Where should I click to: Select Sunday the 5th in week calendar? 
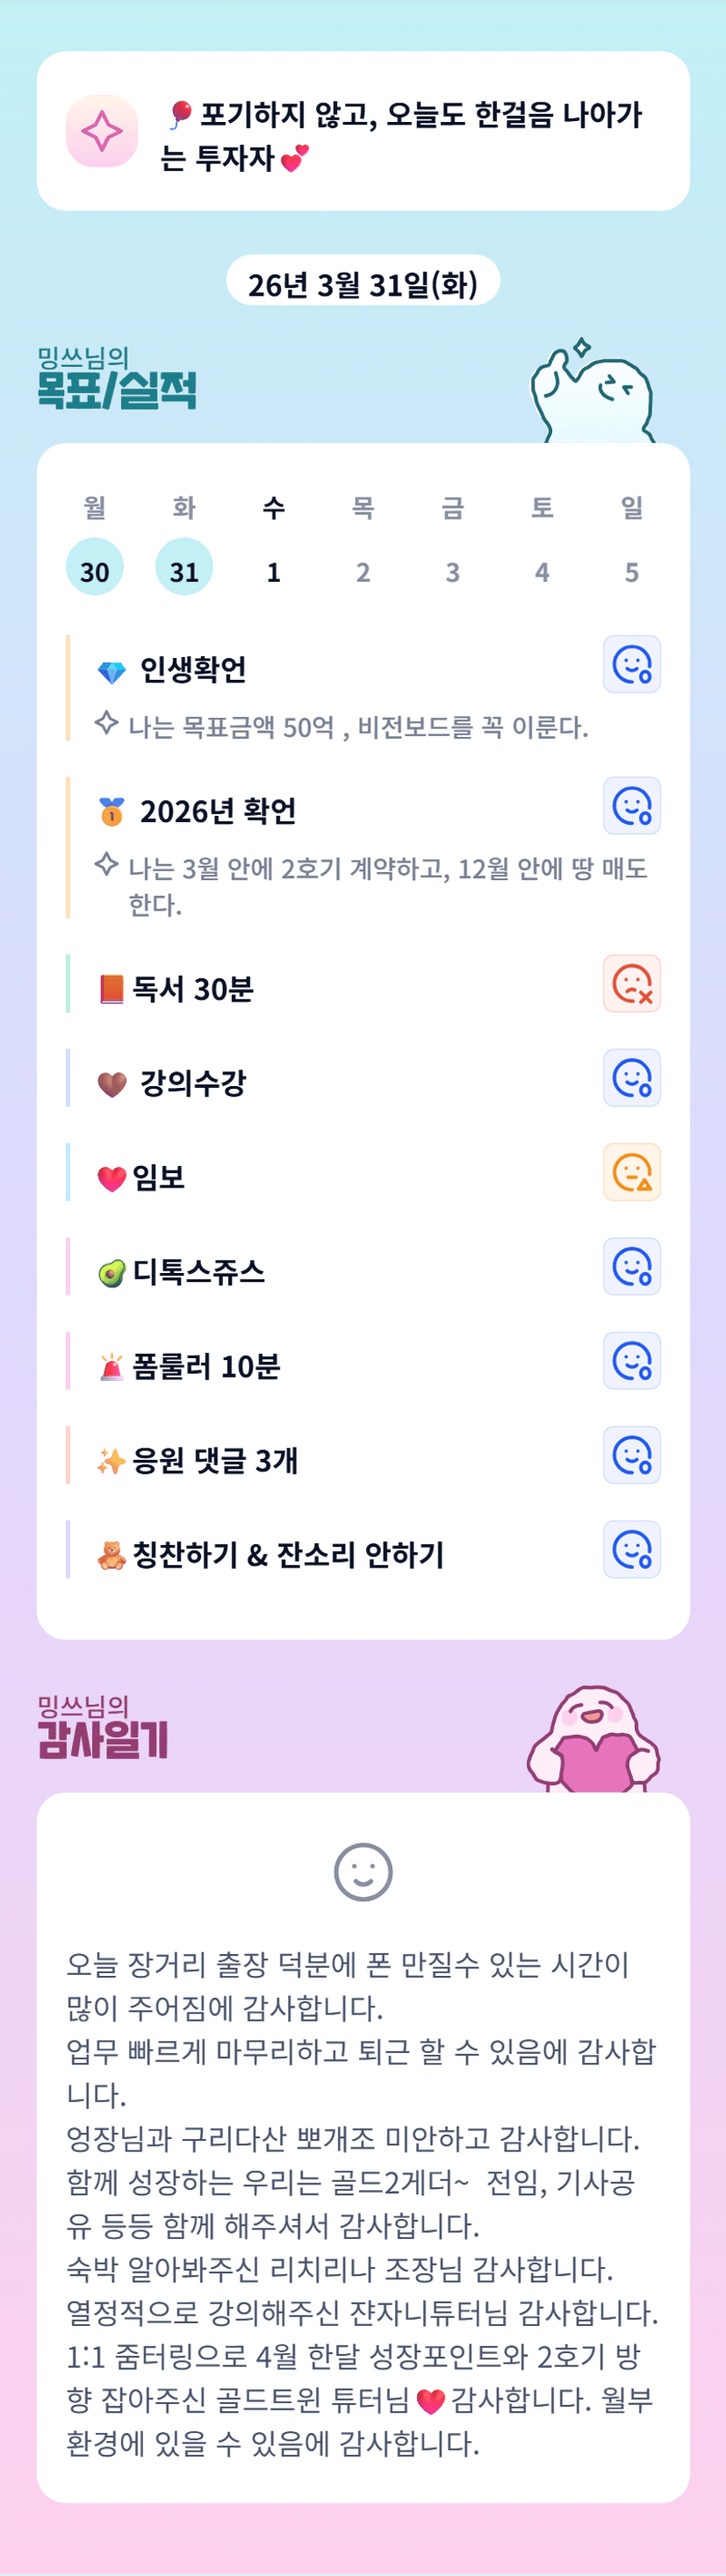point(631,571)
